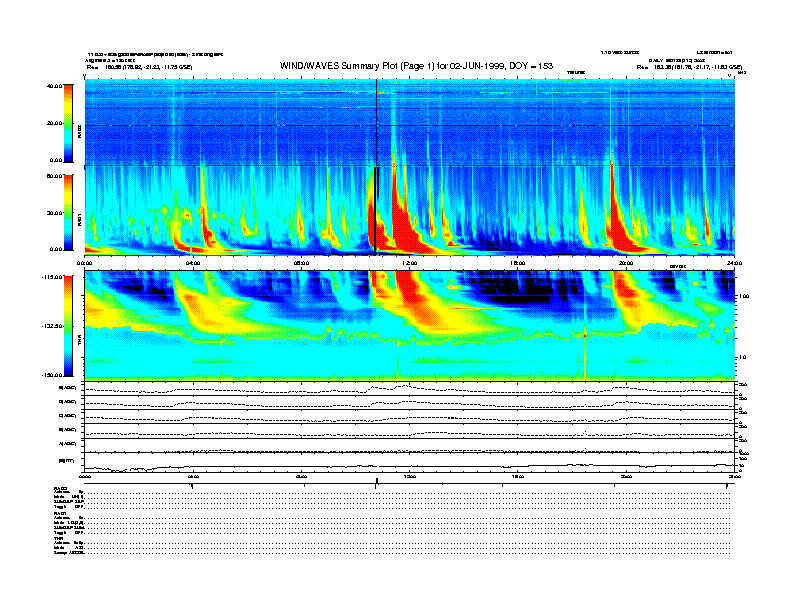Click the 20:00 tick label beneath the line plots
The height and width of the screenshot is (612, 792).
click(626, 476)
